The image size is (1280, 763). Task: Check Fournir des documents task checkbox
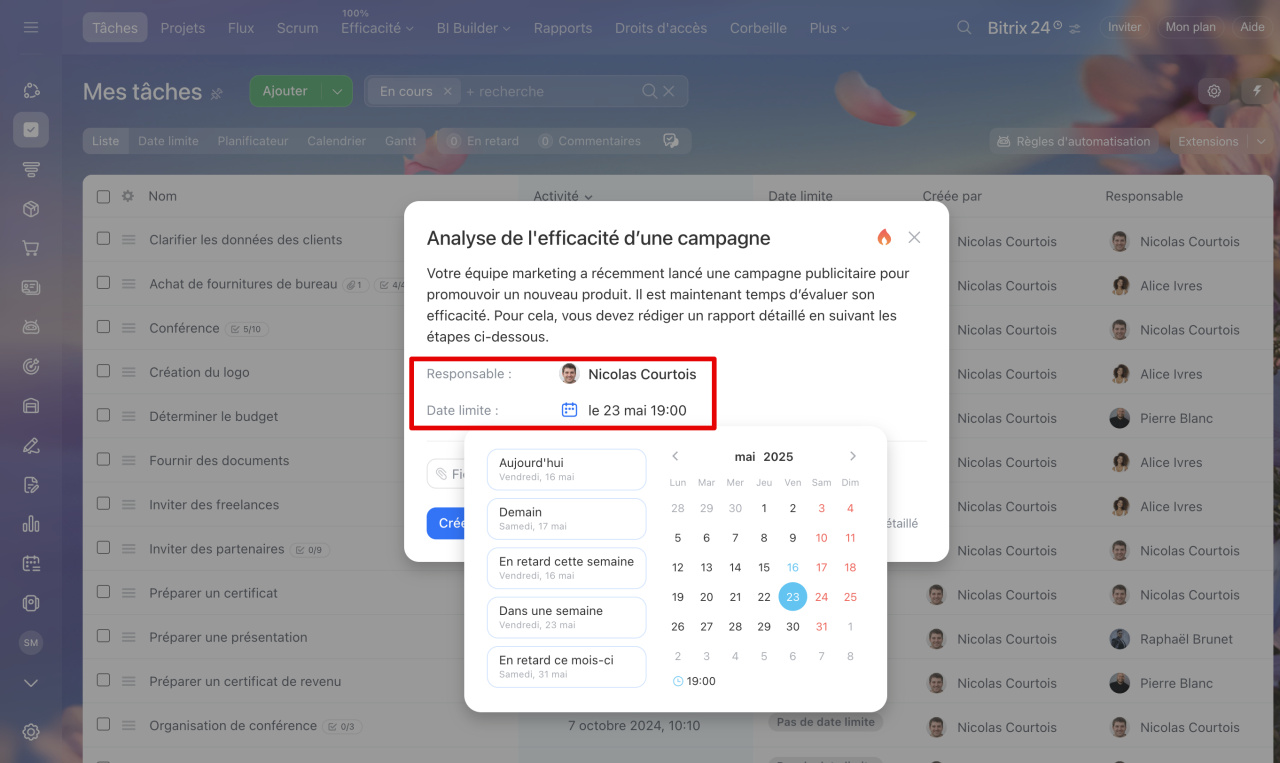coord(103,459)
